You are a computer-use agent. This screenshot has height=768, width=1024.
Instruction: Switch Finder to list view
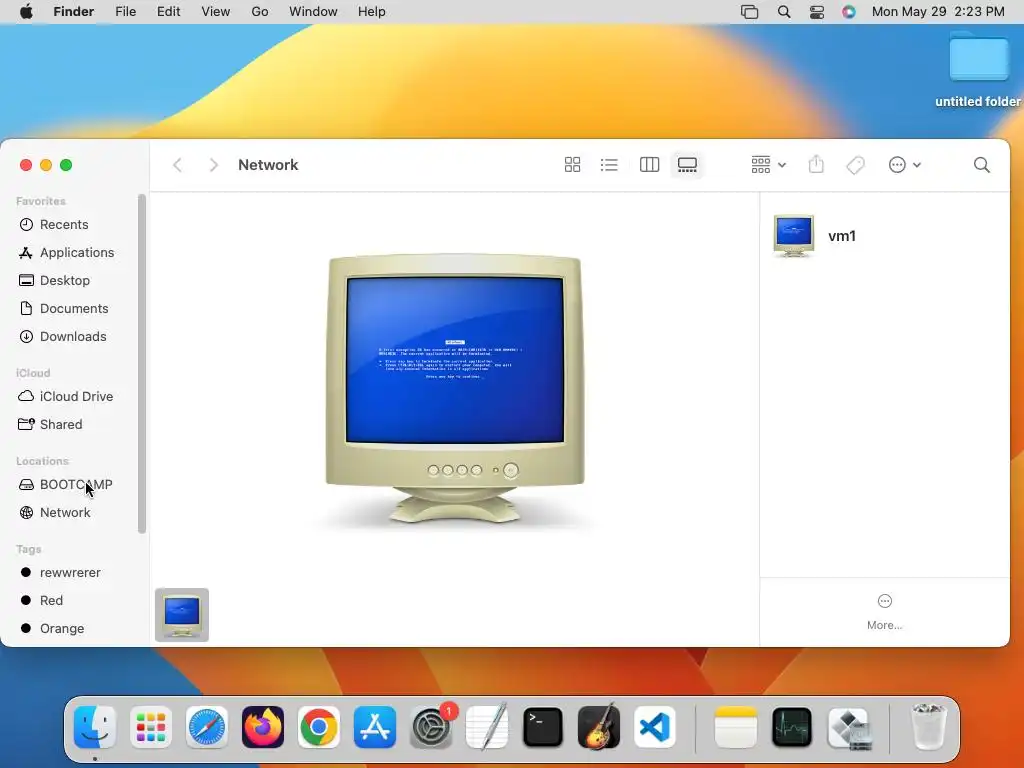609,165
